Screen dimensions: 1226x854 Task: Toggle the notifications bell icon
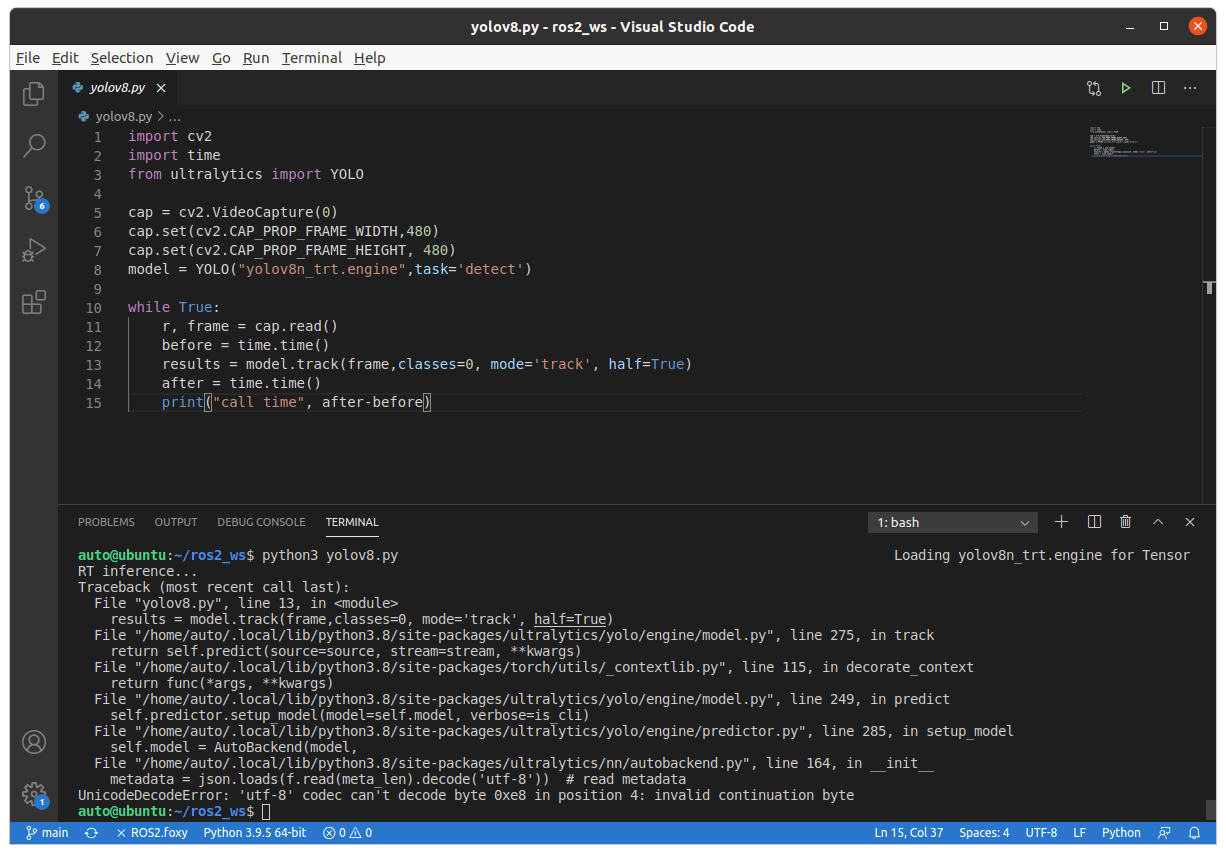[x=1193, y=832]
